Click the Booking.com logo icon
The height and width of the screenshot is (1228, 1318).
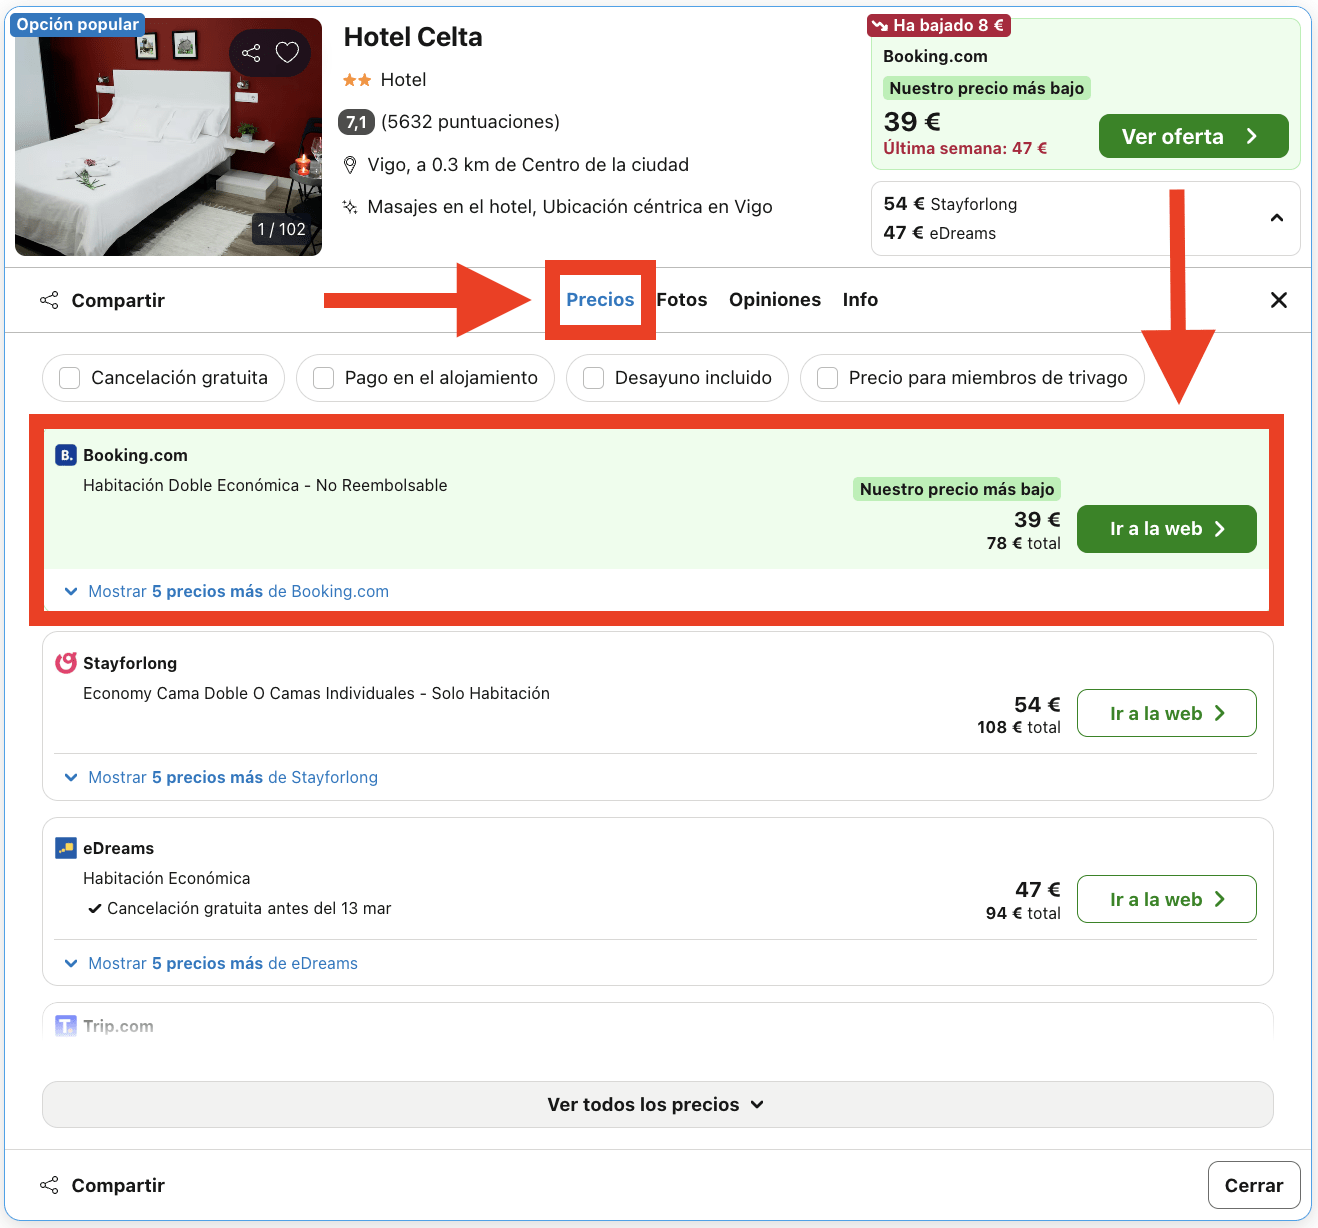(66, 455)
